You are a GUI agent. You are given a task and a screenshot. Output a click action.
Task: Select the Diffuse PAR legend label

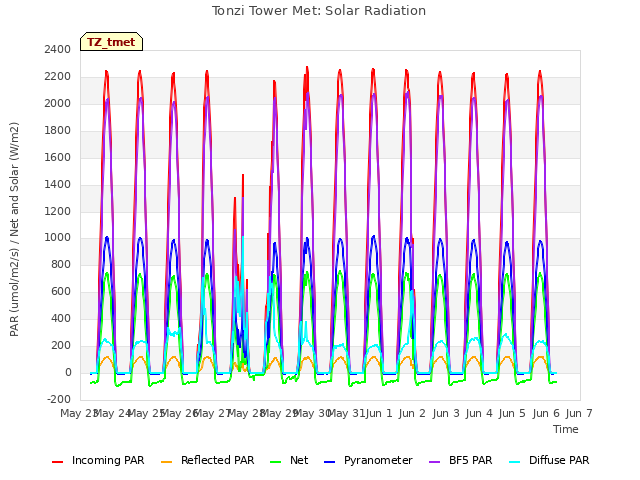559,460
